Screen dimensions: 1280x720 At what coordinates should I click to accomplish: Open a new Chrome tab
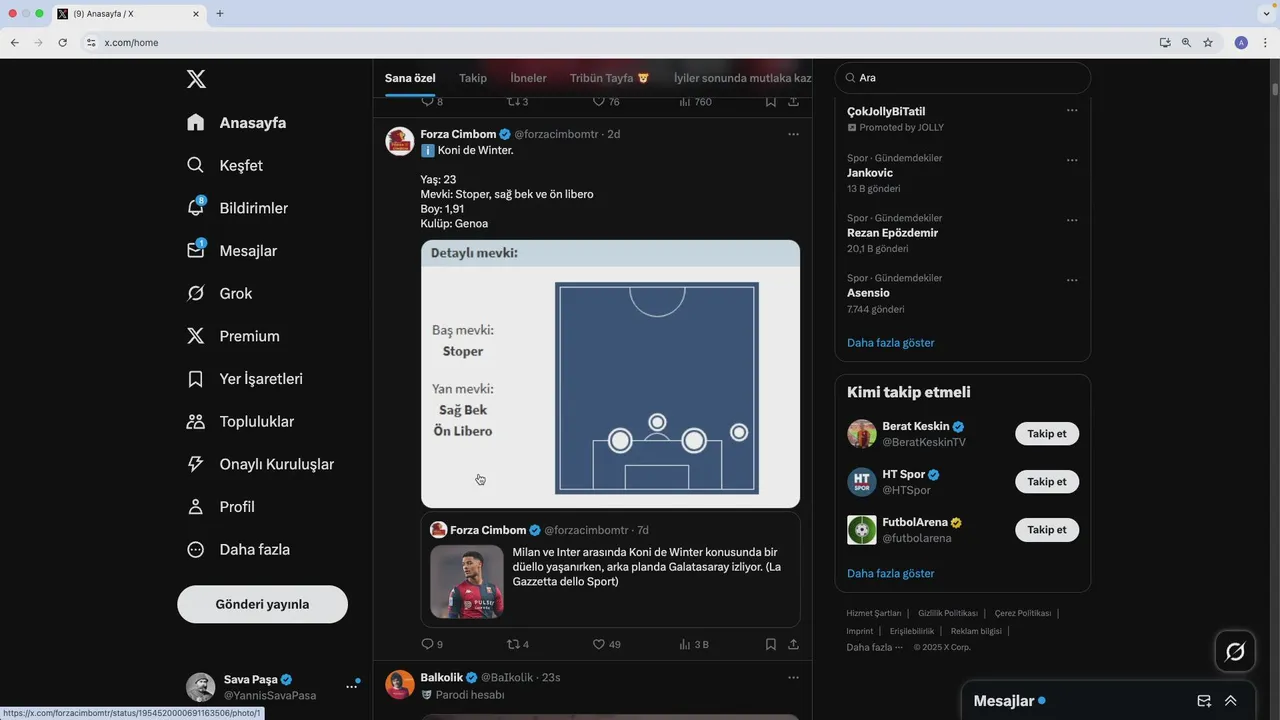[220, 14]
